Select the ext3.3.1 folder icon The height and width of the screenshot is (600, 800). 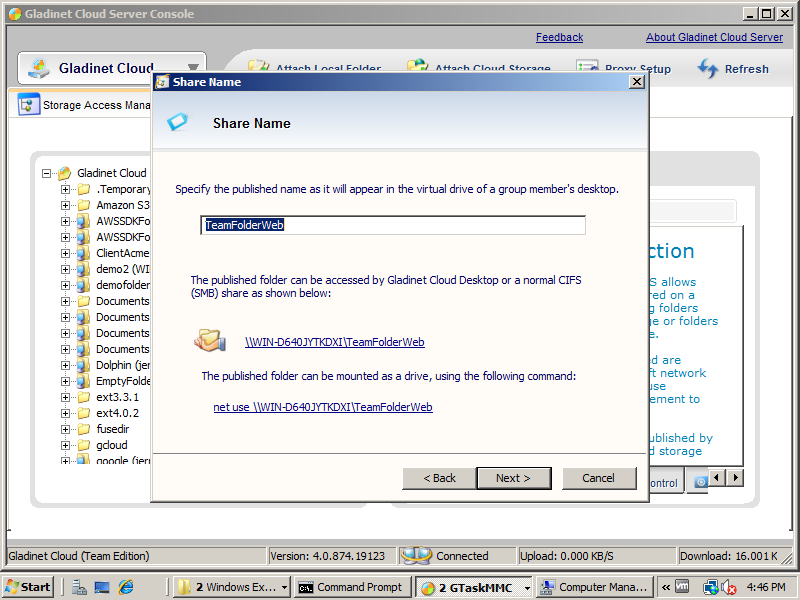[84, 397]
